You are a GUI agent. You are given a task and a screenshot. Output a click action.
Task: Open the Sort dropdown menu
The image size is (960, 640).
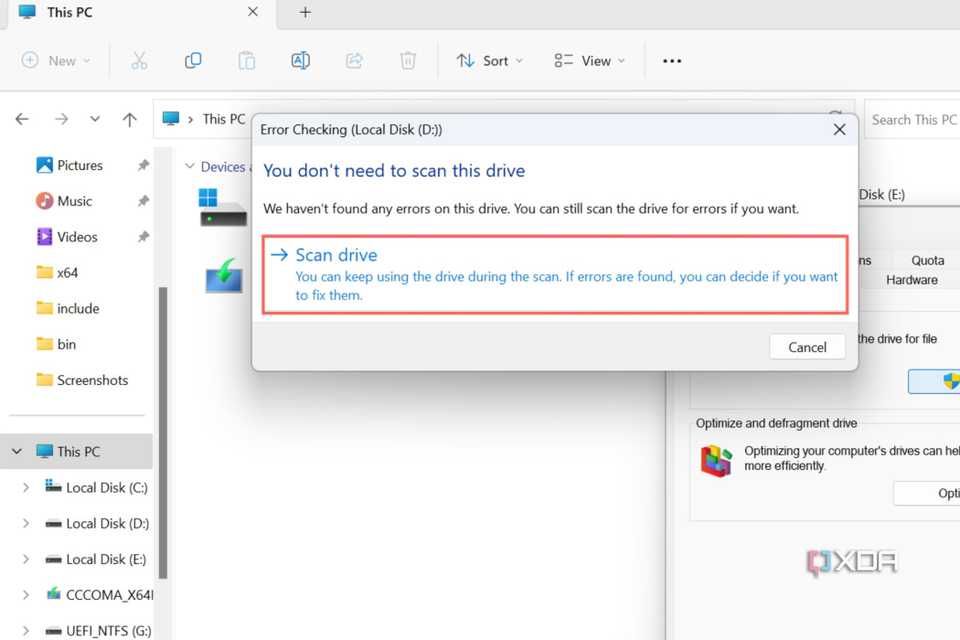pyautogui.click(x=490, y=61)
